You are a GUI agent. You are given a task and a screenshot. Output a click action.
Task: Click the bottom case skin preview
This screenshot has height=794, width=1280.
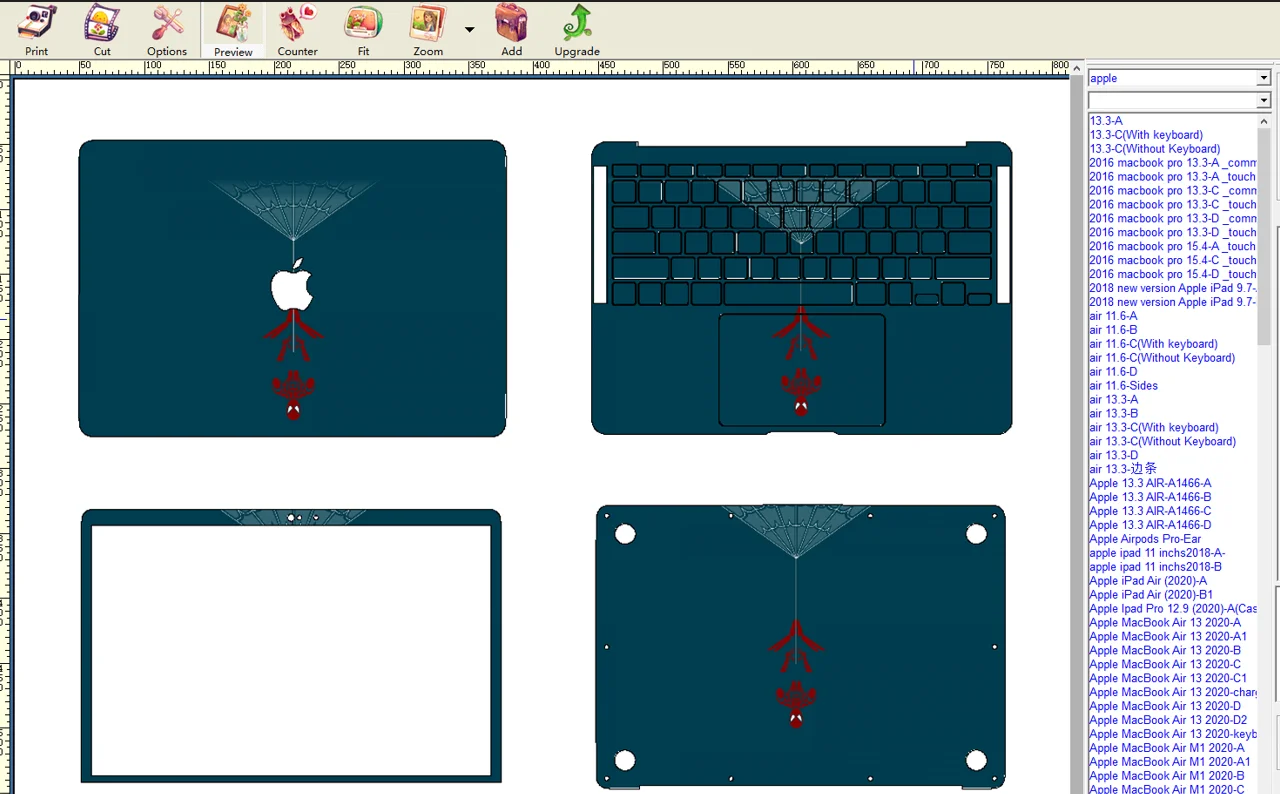point(800,647)
